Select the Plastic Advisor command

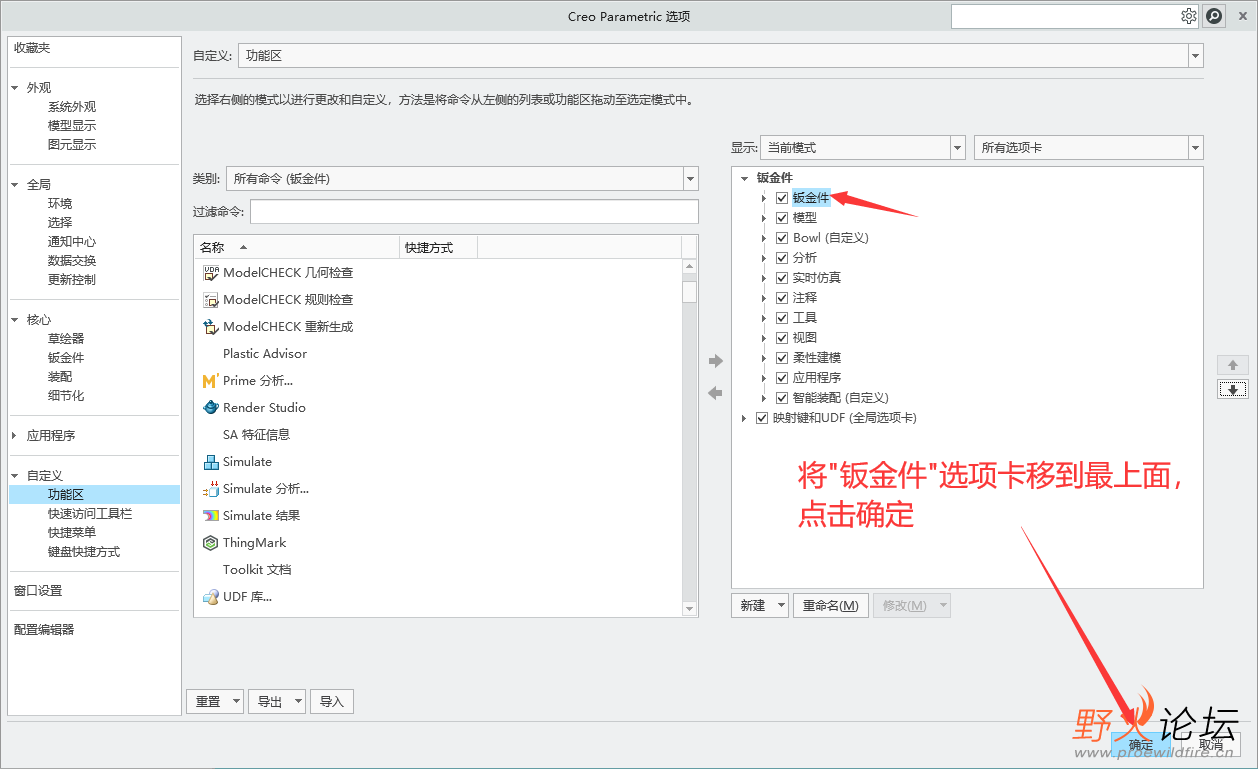265,353
